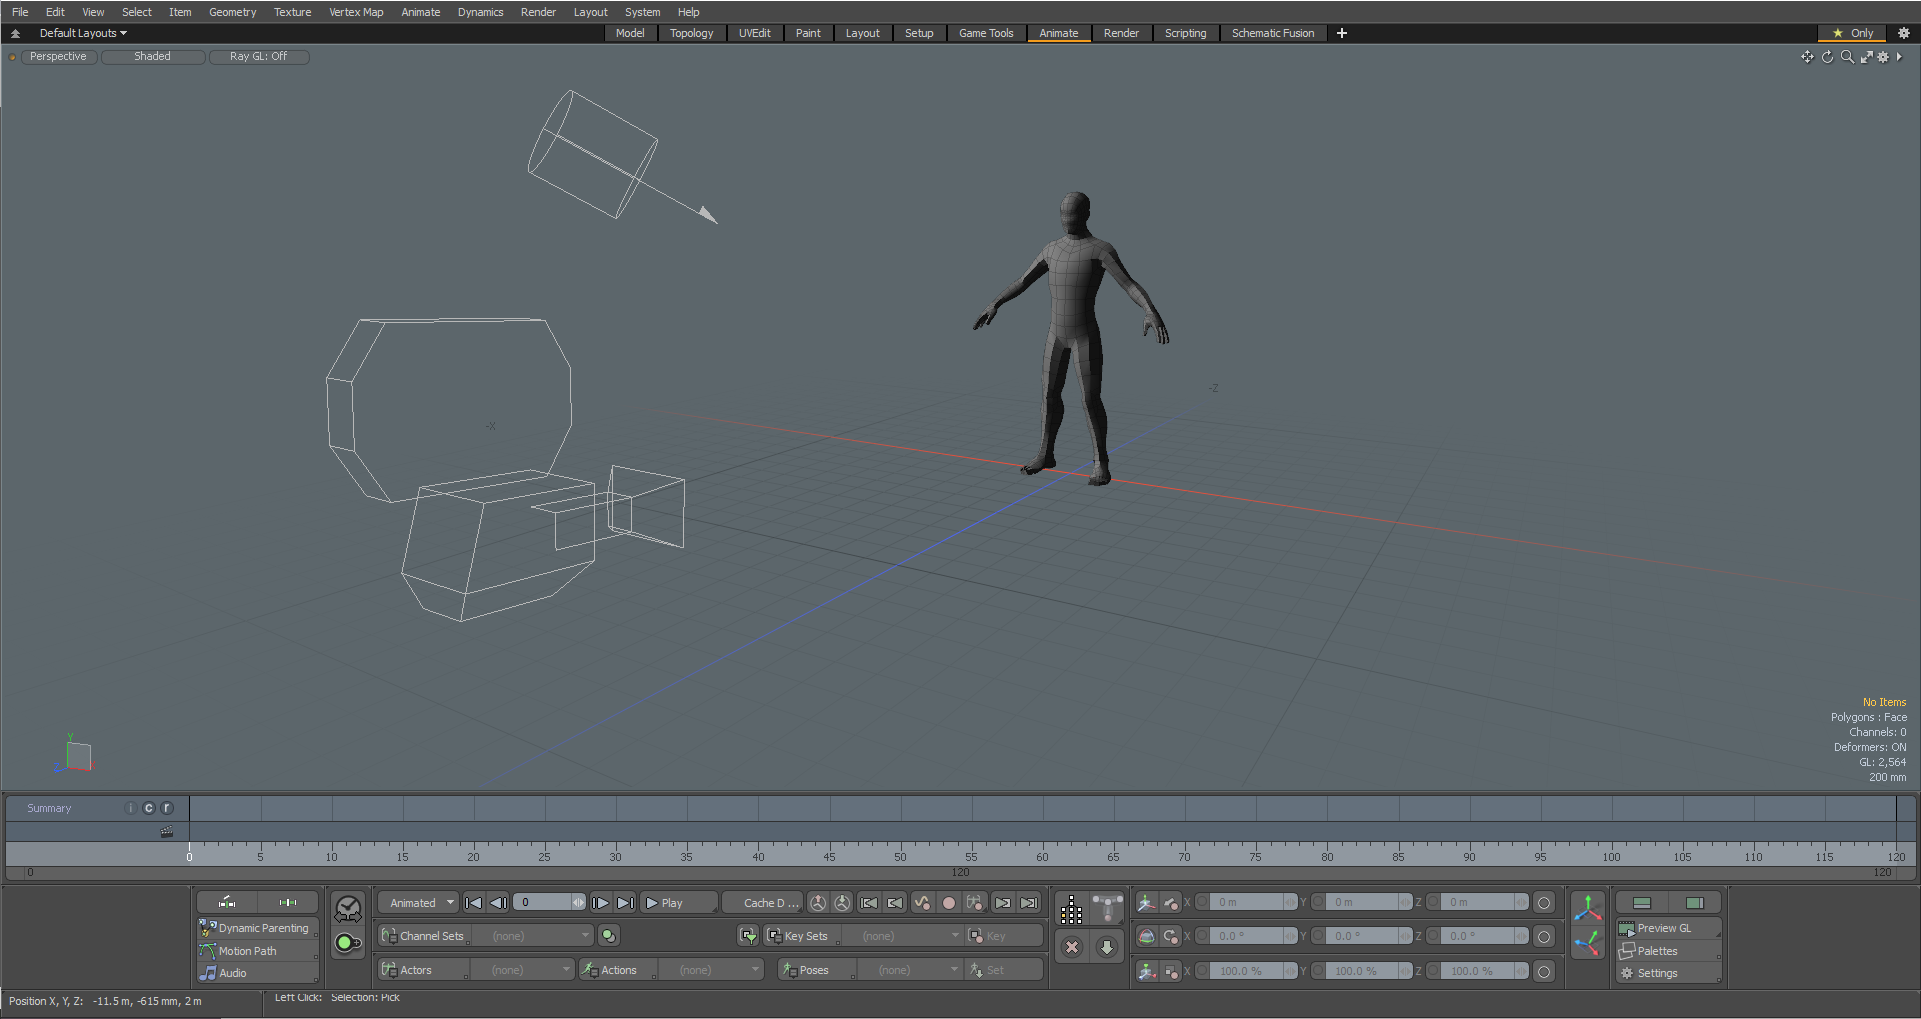Click the Dynamic Parenting tool
Screen dimensions: 1921x1019
(262, 928)
